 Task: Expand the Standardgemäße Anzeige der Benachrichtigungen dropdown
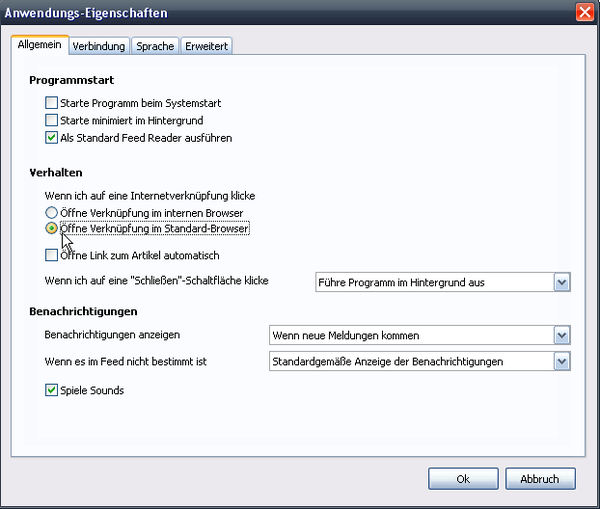(561, 361)
